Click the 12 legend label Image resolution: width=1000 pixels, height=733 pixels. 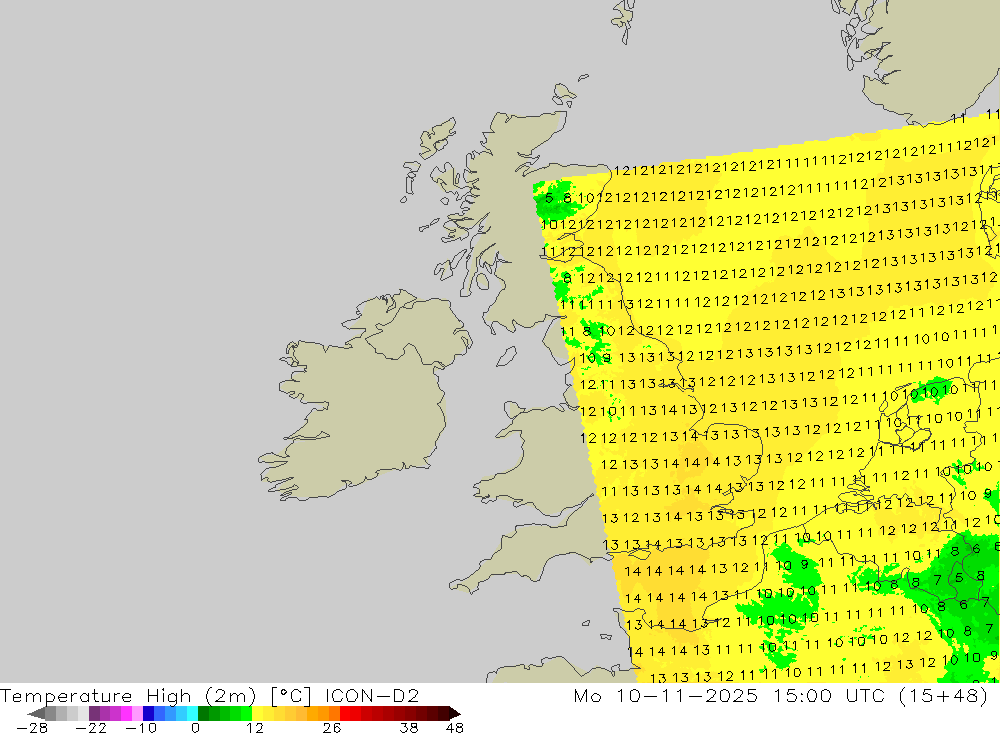tap(255, 728)
